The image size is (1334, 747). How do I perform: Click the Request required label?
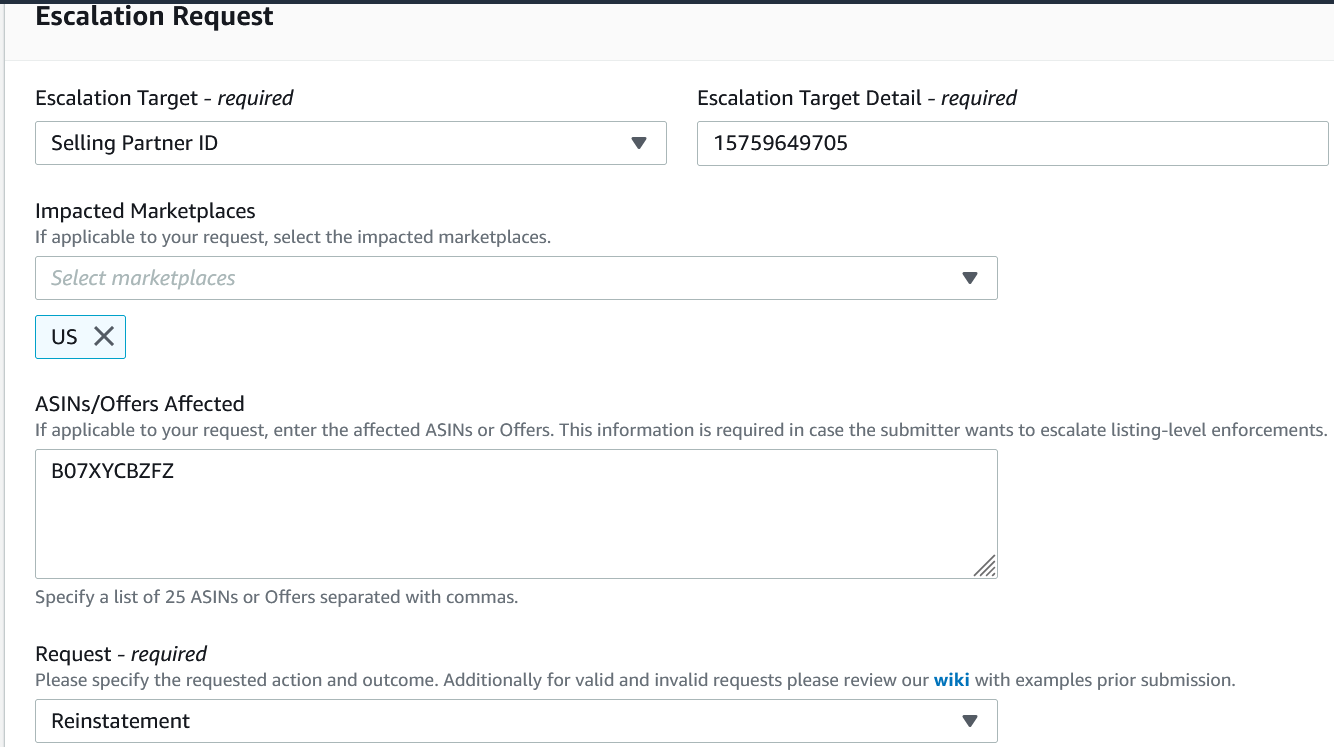121,654
